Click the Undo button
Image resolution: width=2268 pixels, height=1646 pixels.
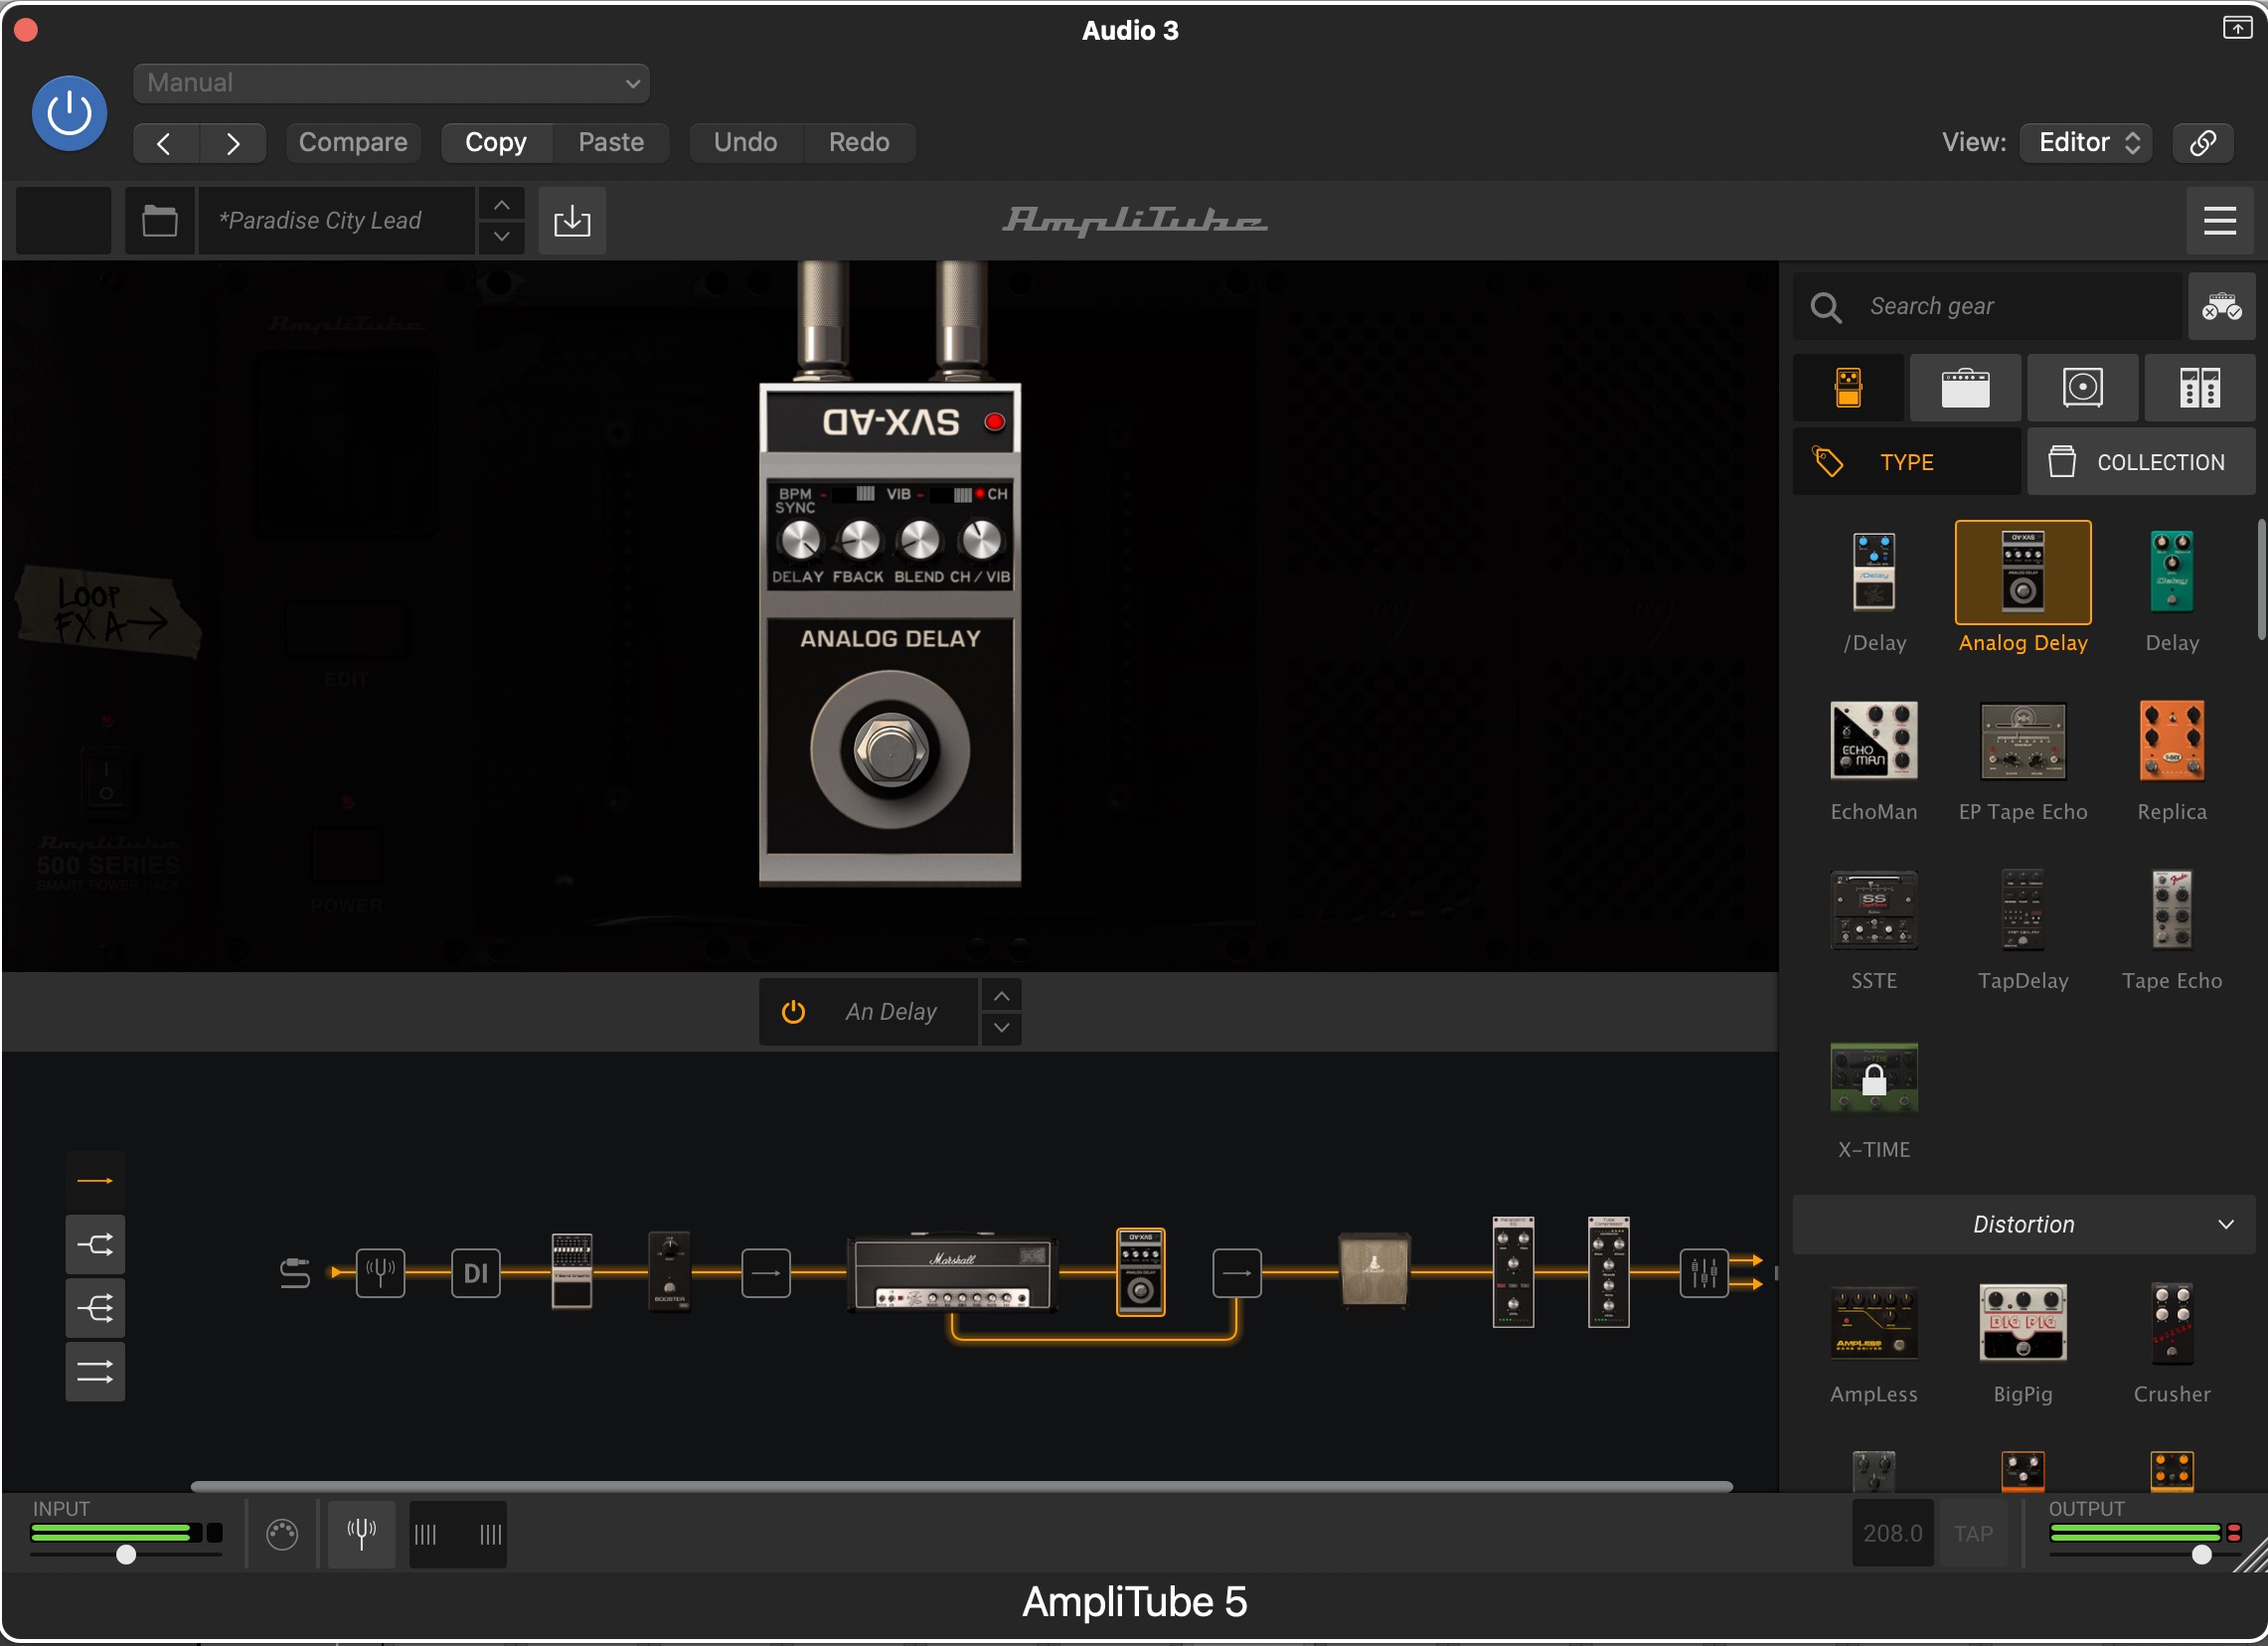click(x=746, y=143)
